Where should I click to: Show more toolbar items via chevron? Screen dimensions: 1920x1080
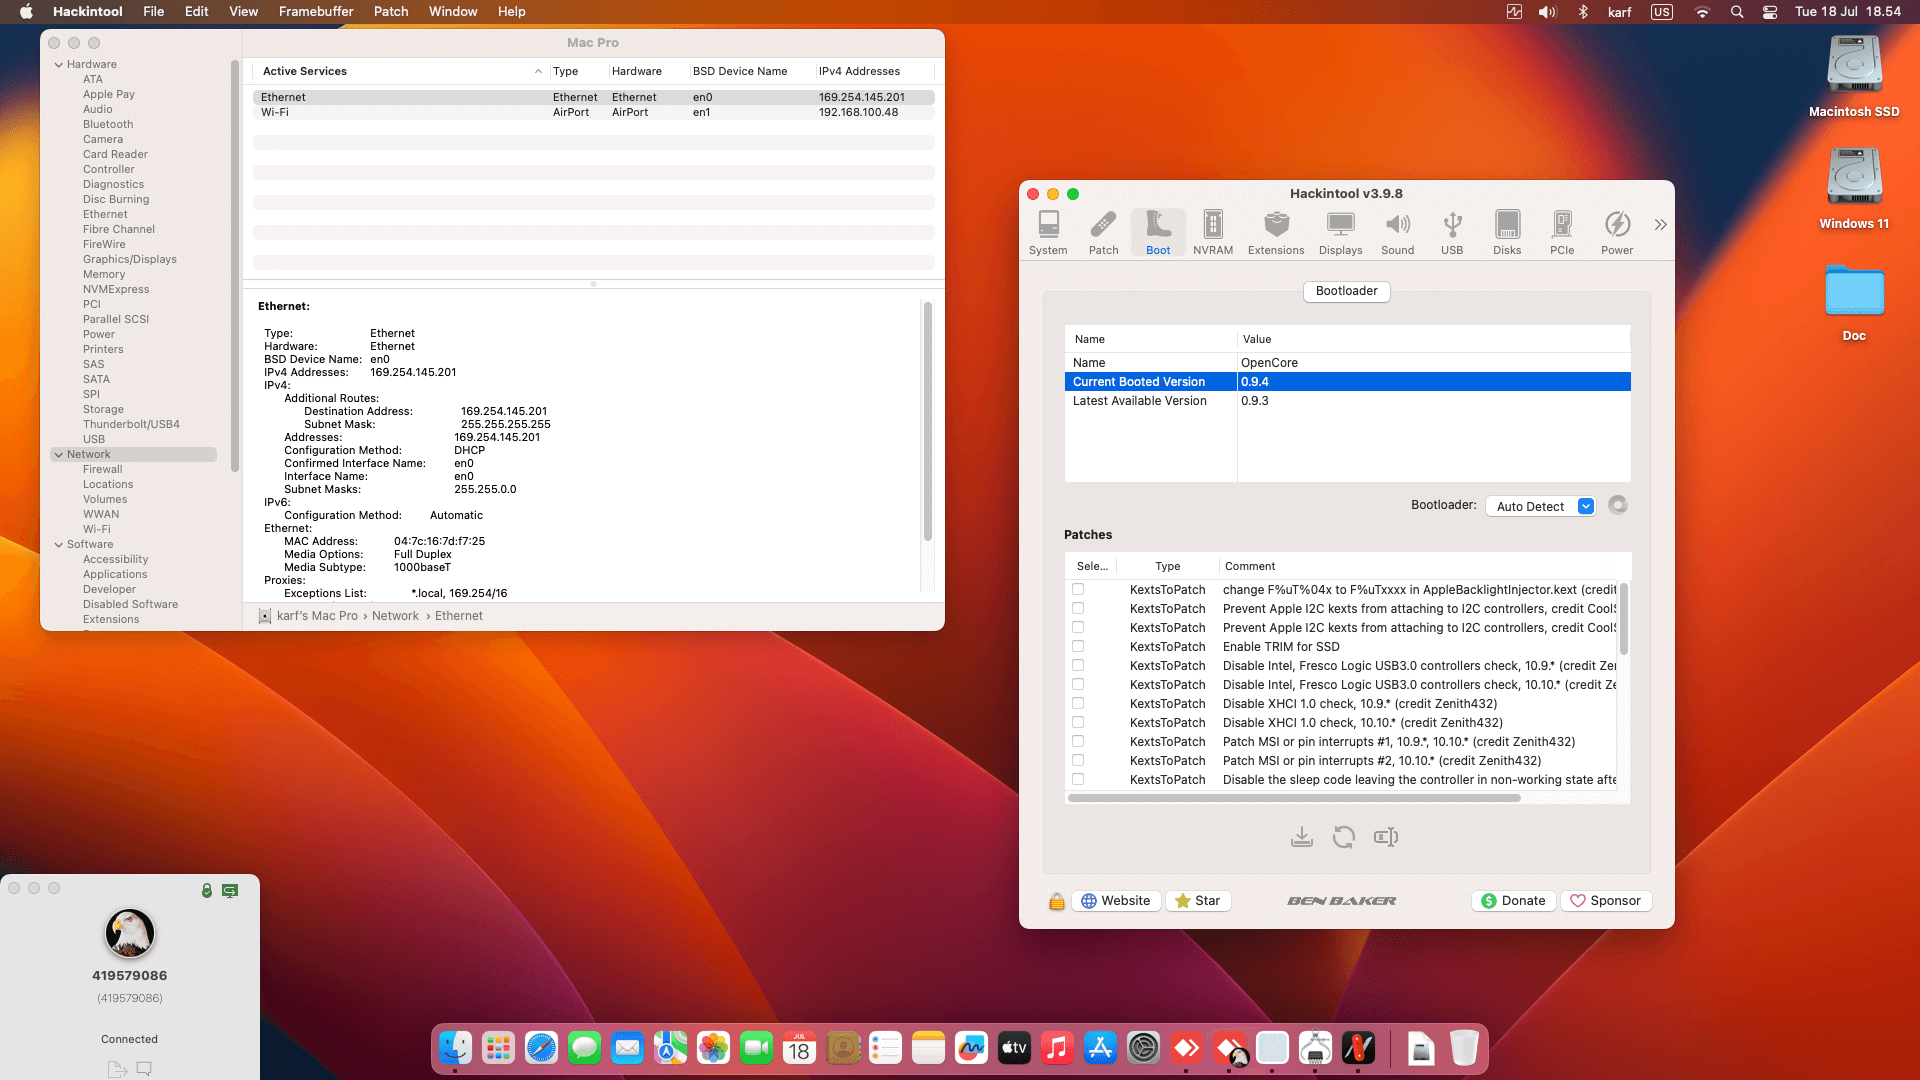[x=1660, y=224]
